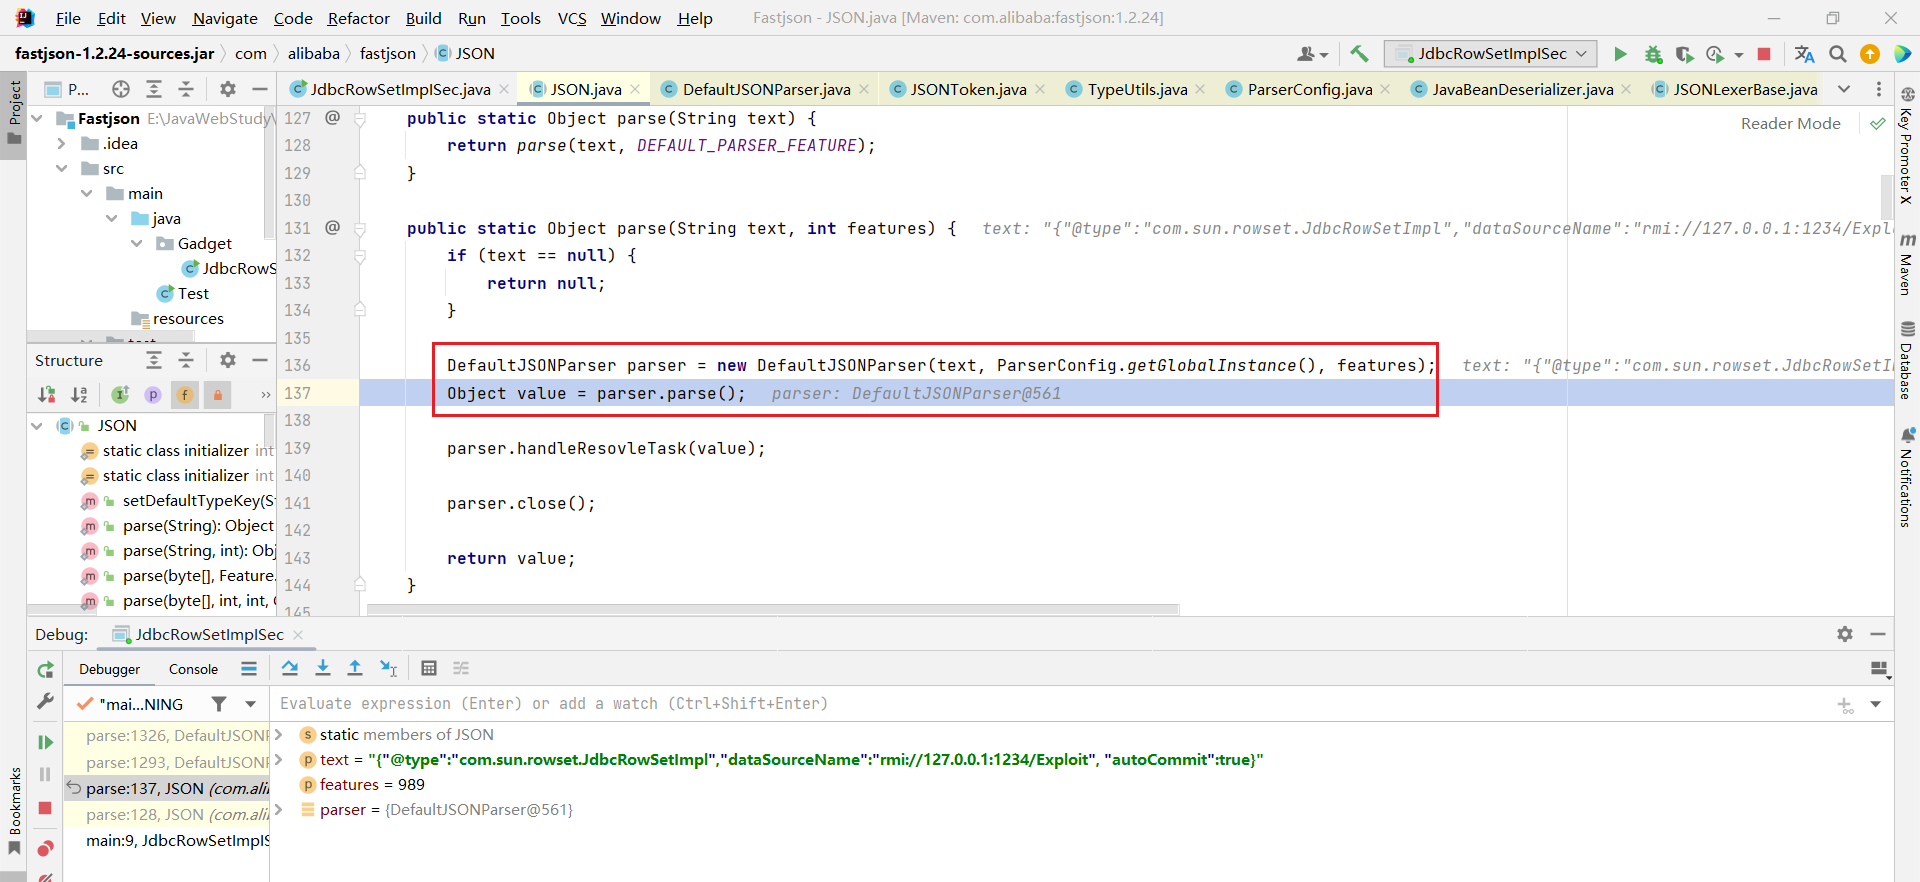Collapse the Gadget folder in the Project tree
This screenshot has width=1920, height=882.
coord(137,243)
